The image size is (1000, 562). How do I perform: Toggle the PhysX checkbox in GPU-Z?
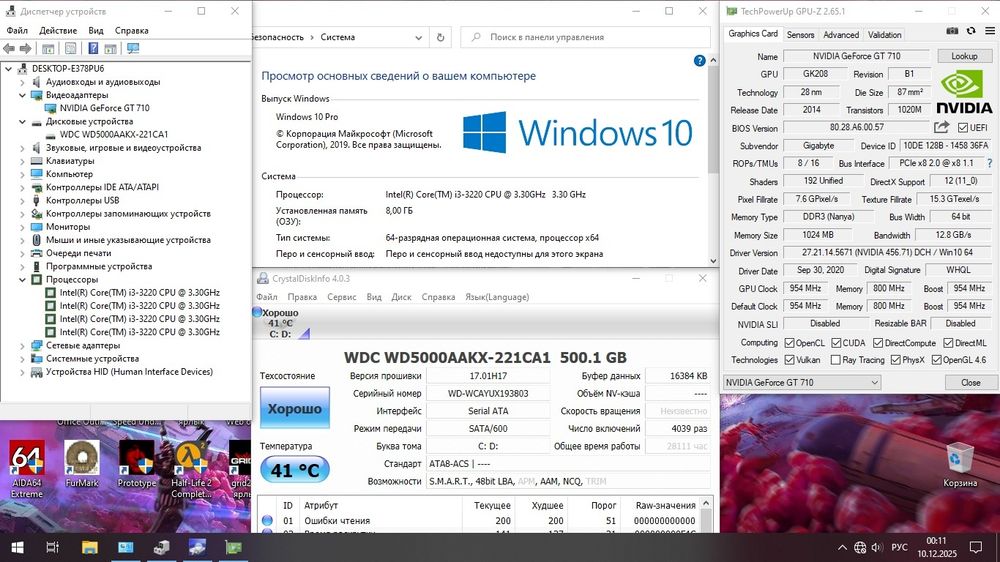(x=895, y=360)
